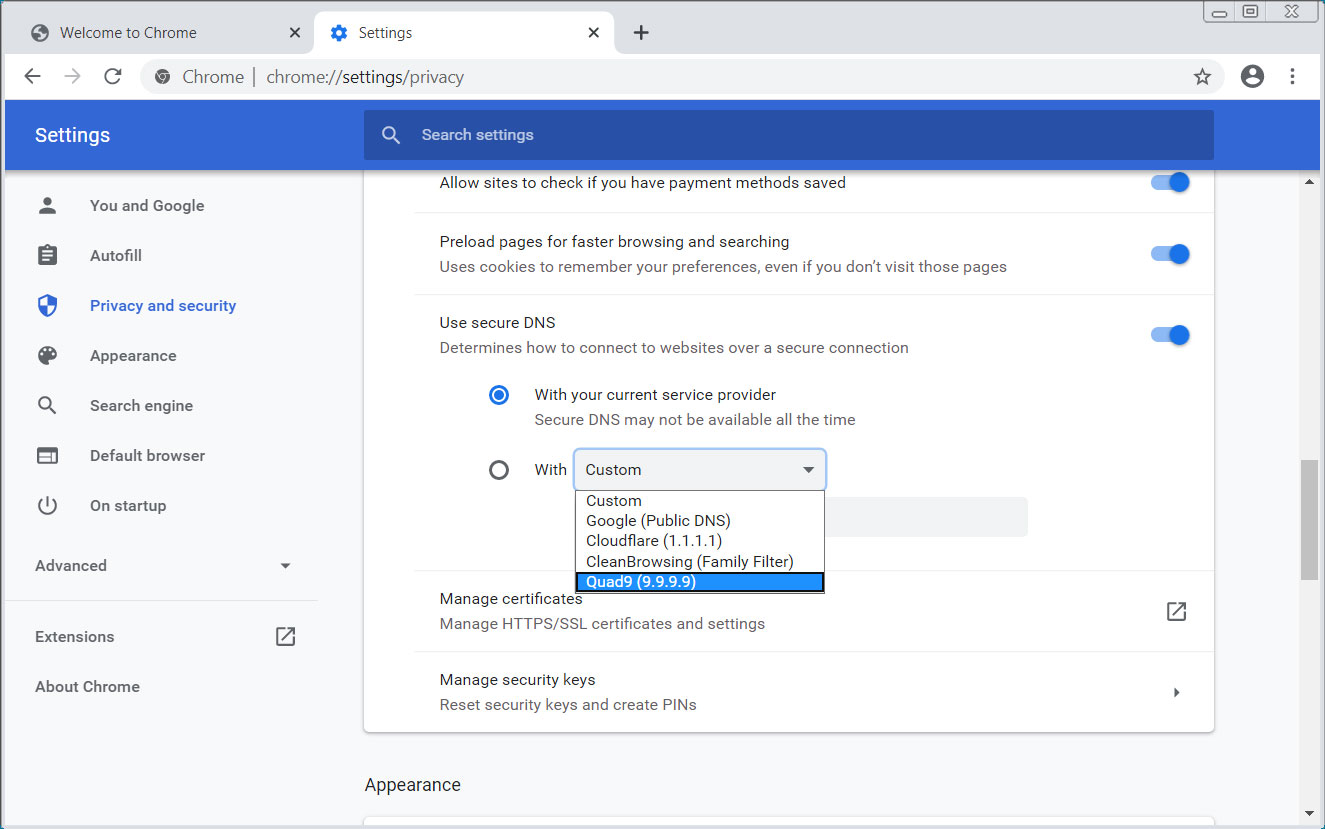Click the Autofill clipboard icon
The image size is (1325, 829).
point(47,255)
